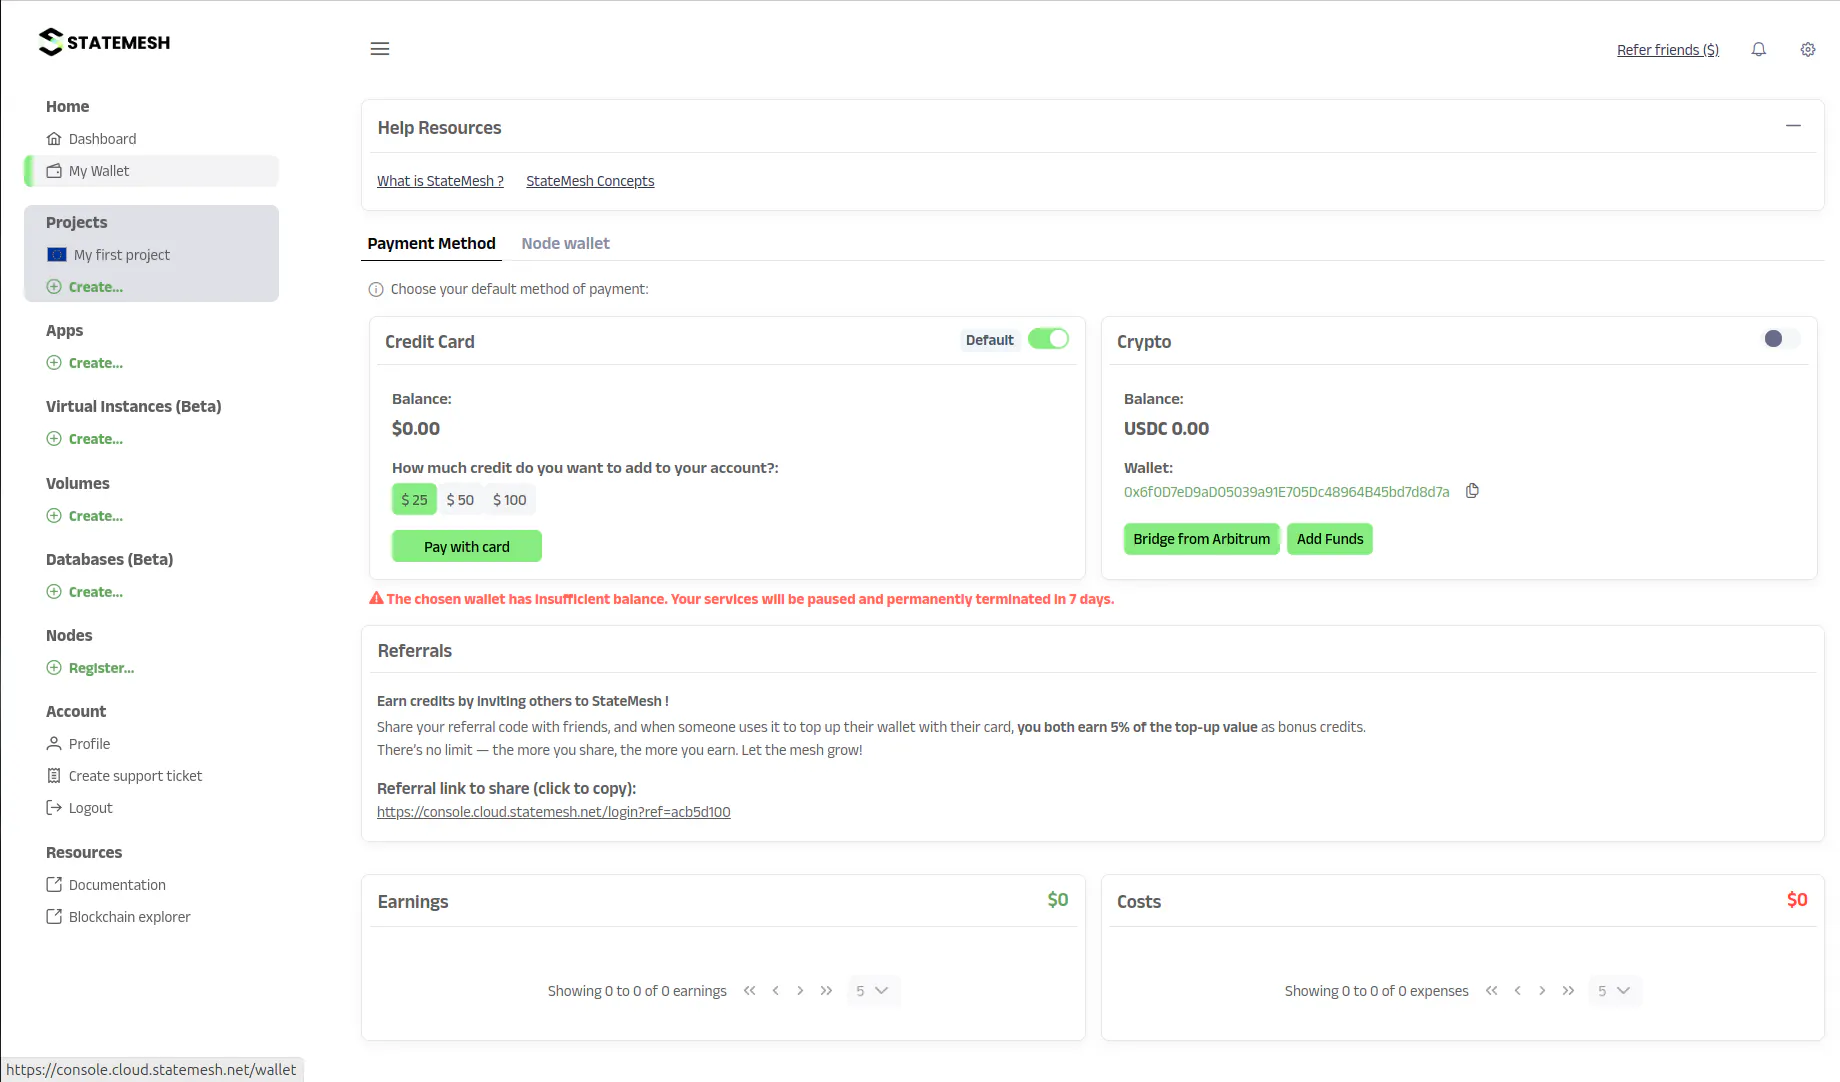The image size is (1840, 1082).
Task: Open the settings gear icon
Action: point(1808,49)
